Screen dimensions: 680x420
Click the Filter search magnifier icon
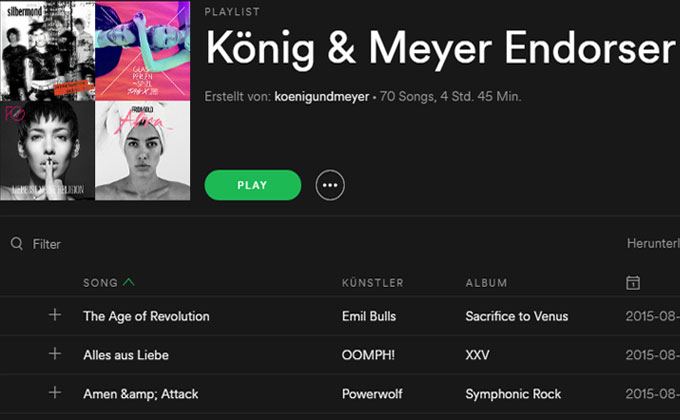(x=16, y=243)
